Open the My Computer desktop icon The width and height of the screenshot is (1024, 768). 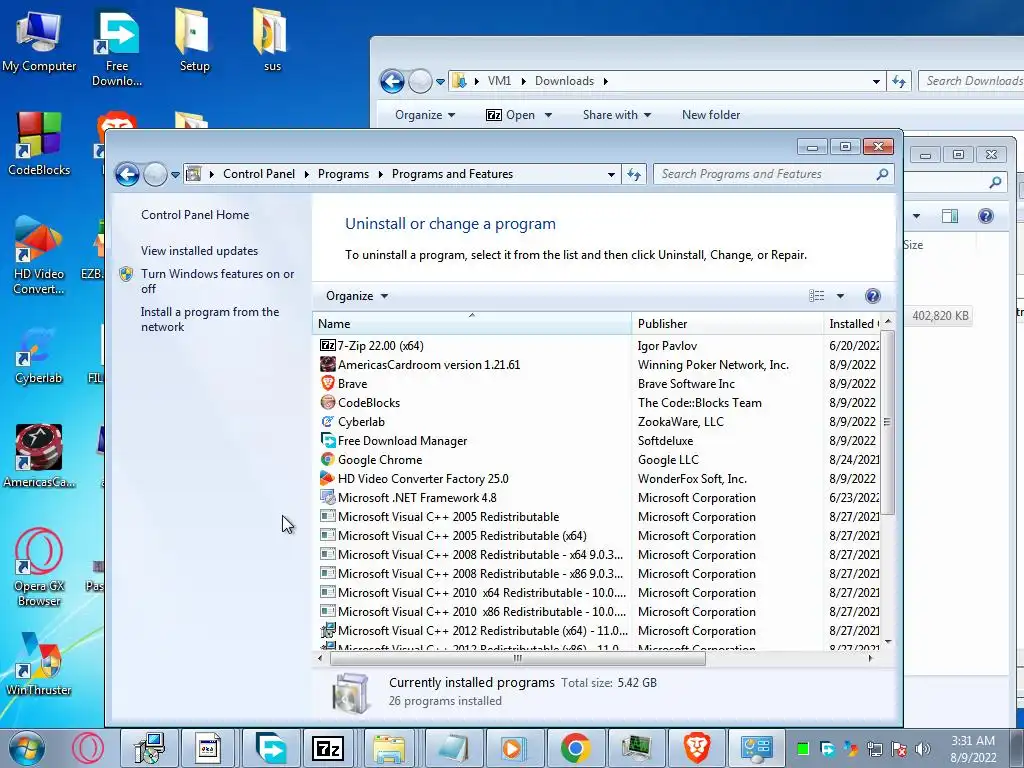39,40
